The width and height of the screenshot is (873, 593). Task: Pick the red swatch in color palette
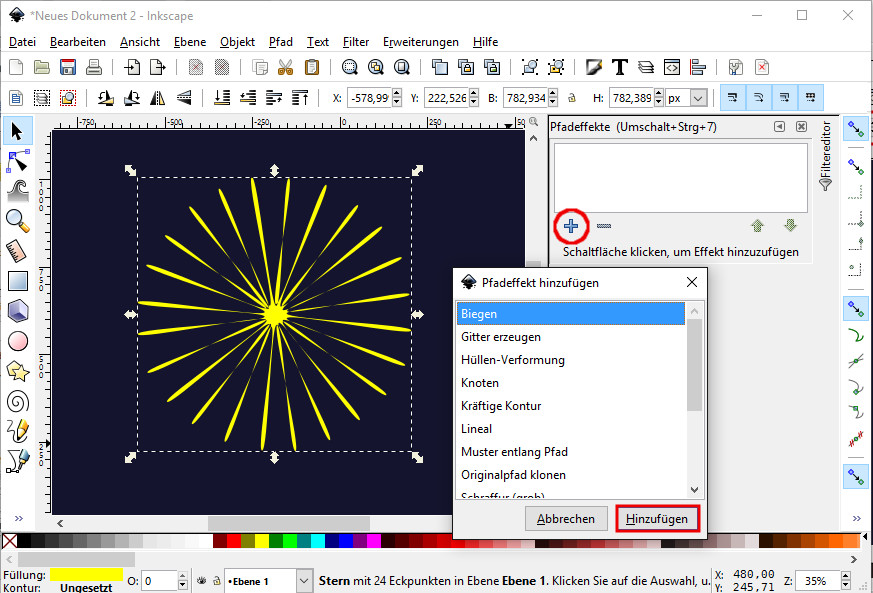(x=235, y=541)
